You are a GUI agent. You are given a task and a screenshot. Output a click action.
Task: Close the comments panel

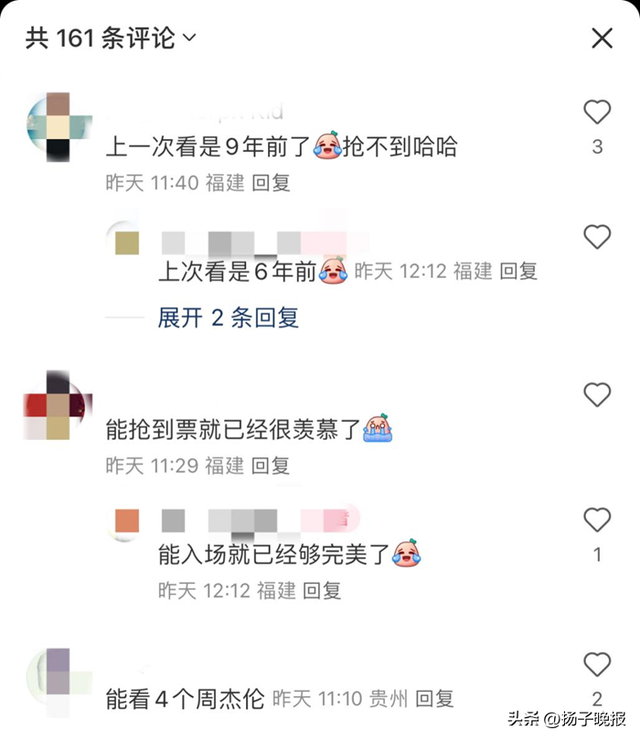[602, 38]
